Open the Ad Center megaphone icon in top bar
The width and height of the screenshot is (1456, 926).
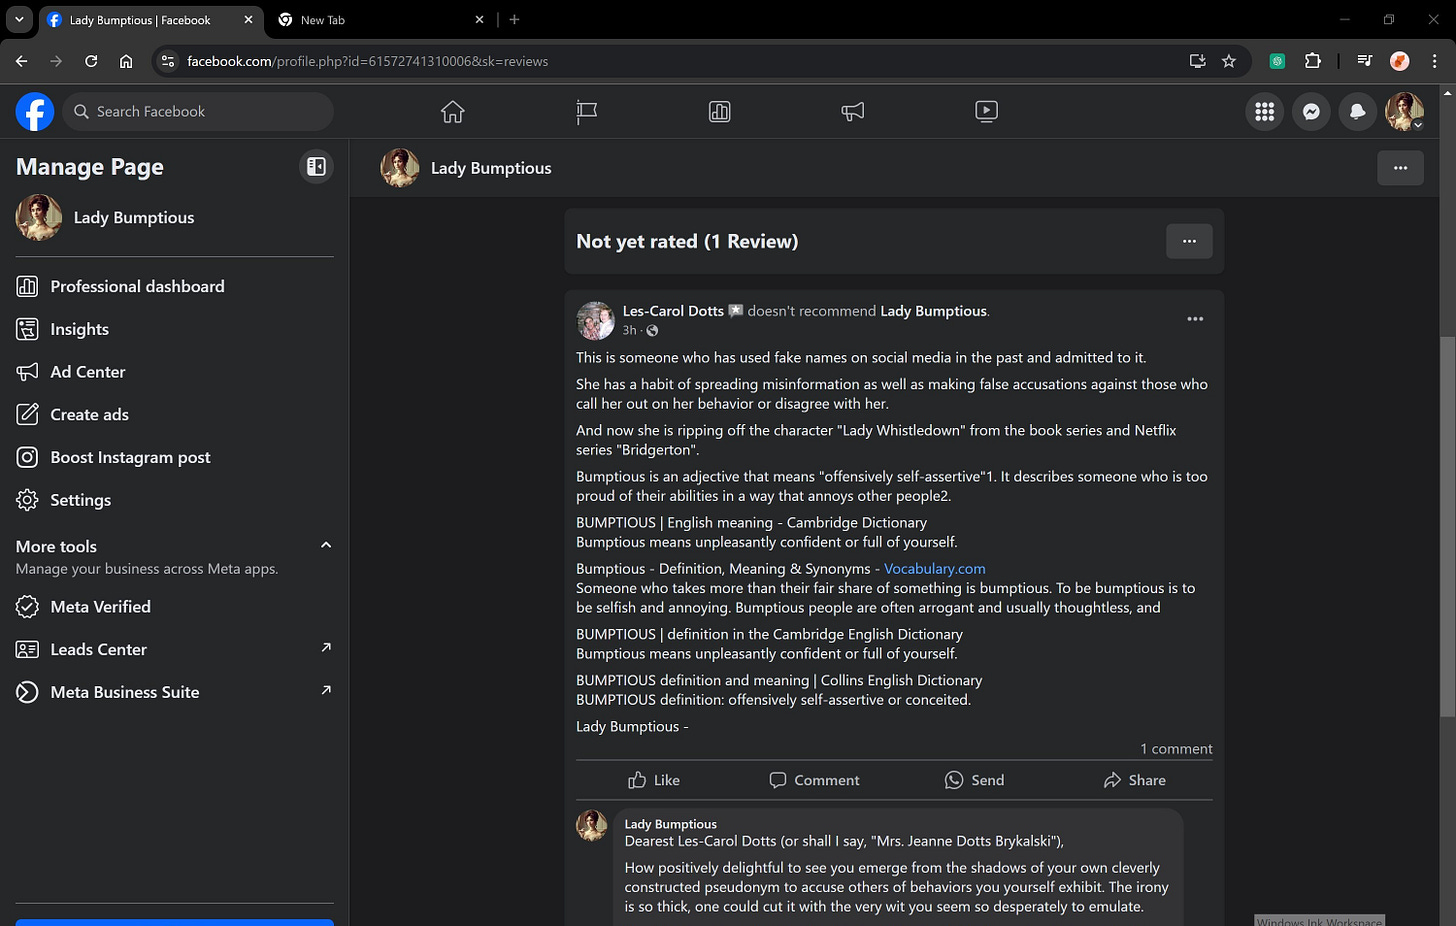(x=853, y=112)
